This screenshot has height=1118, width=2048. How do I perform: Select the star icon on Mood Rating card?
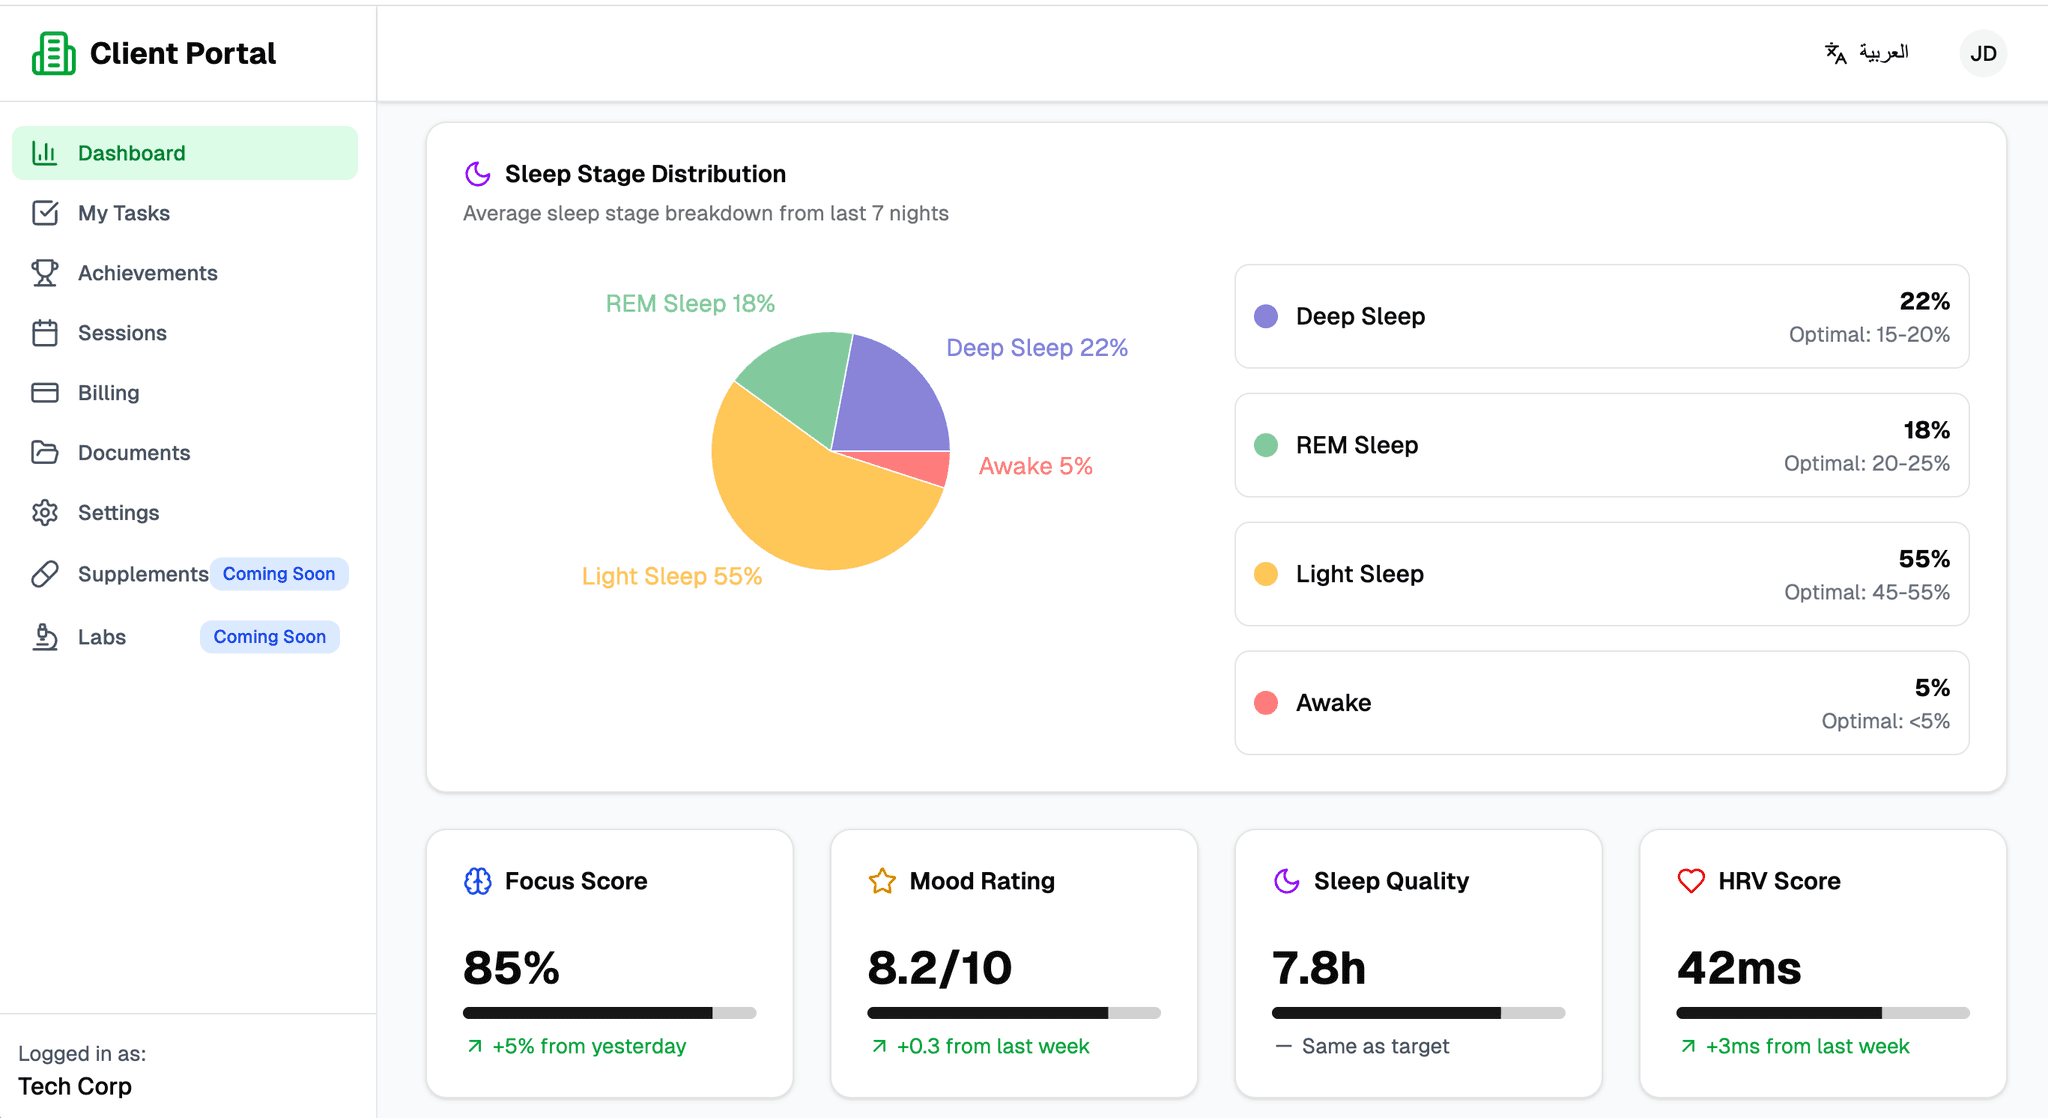tap(881, 881)
